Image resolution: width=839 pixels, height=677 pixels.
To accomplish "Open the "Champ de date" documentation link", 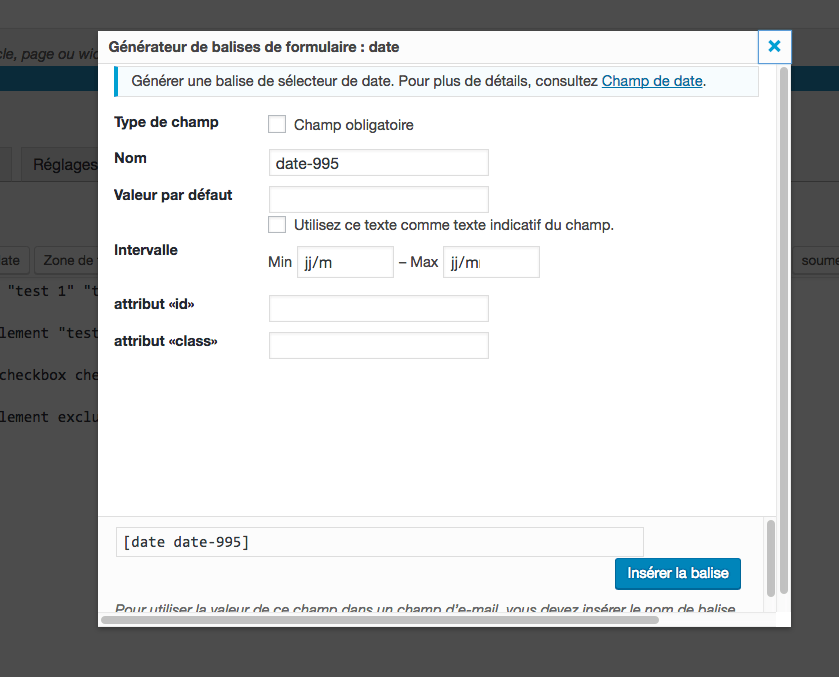I will tap(652, 81).
